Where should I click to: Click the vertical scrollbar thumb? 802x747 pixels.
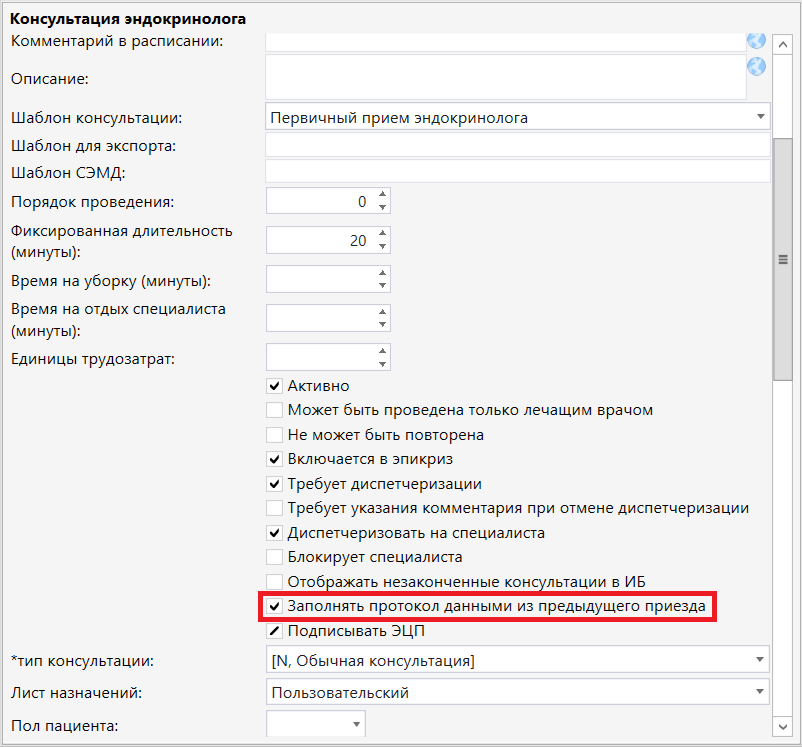[x=784, y=258]
